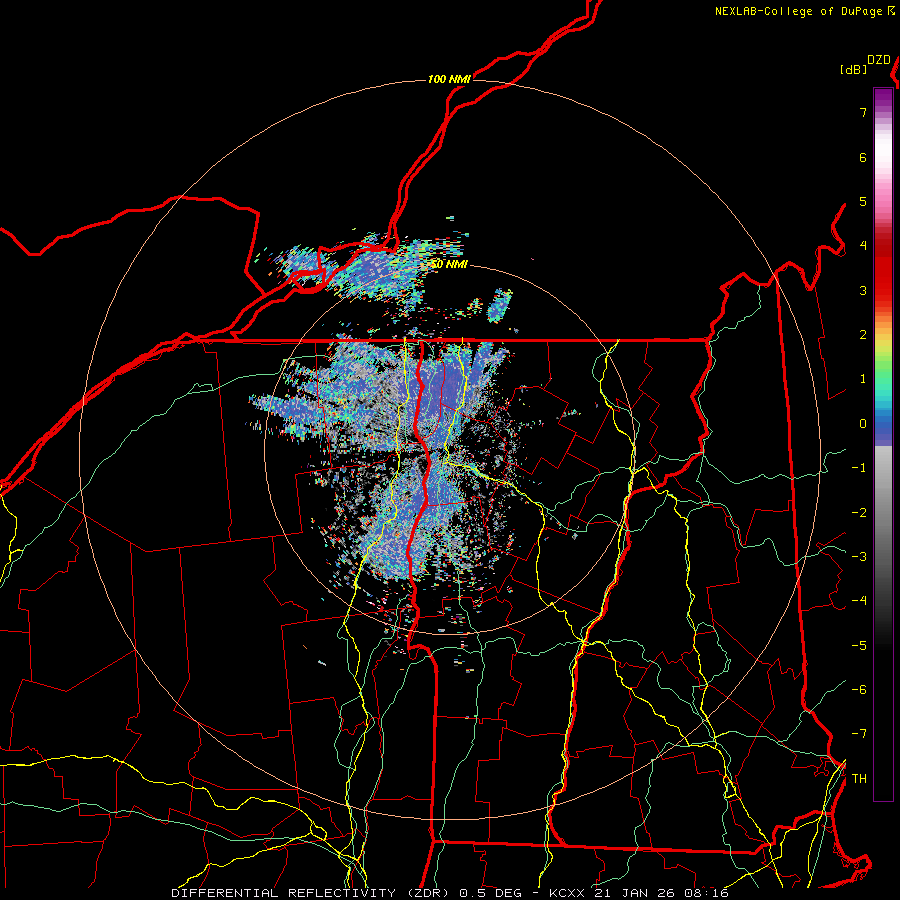
Task: Click the KCXX 21 JAN 26 08:16 timestamp
Action: point(639,893)
